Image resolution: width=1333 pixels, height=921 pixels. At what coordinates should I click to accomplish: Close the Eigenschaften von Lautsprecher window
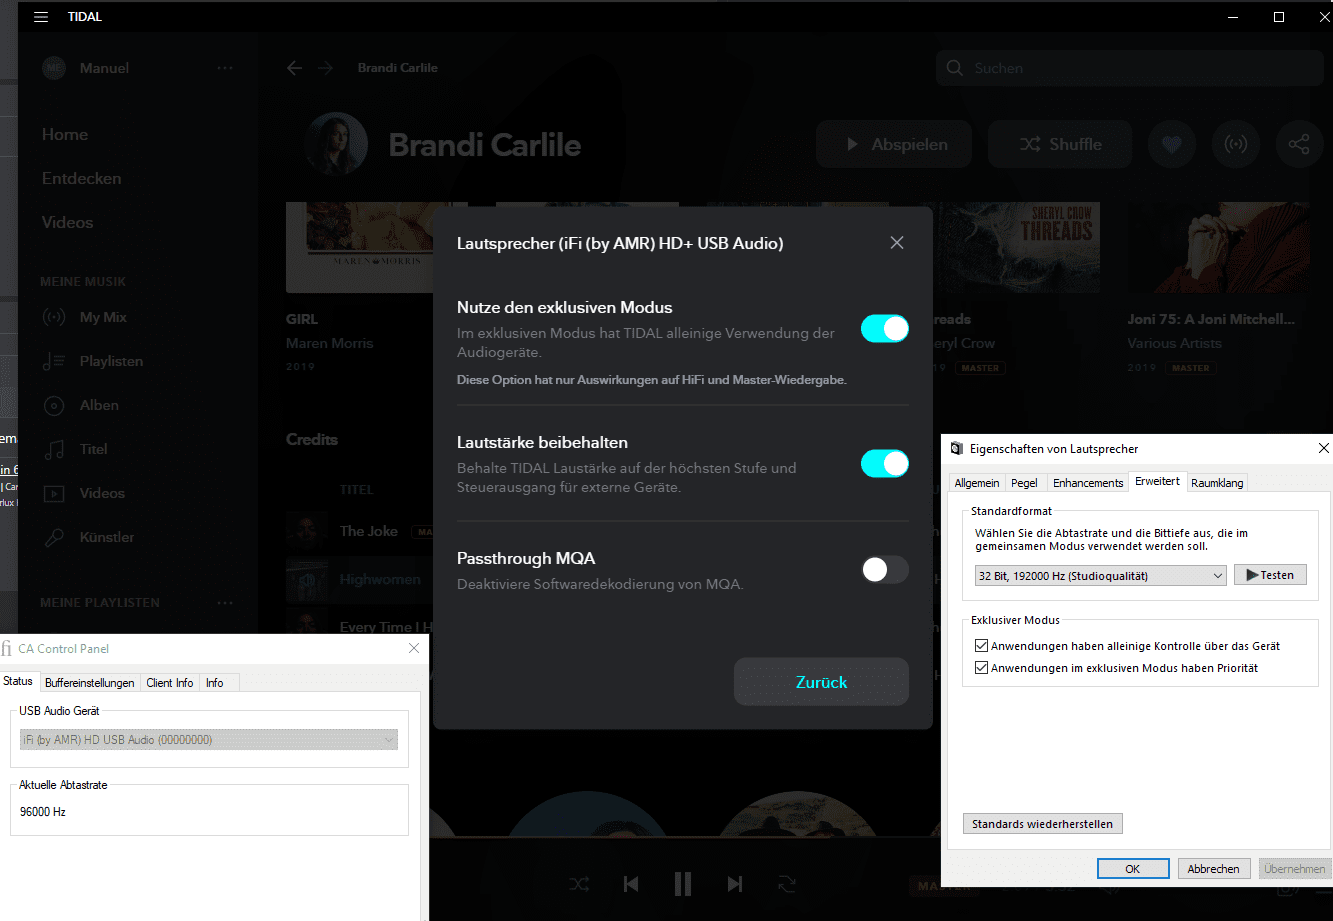(x=1324, y=448)
